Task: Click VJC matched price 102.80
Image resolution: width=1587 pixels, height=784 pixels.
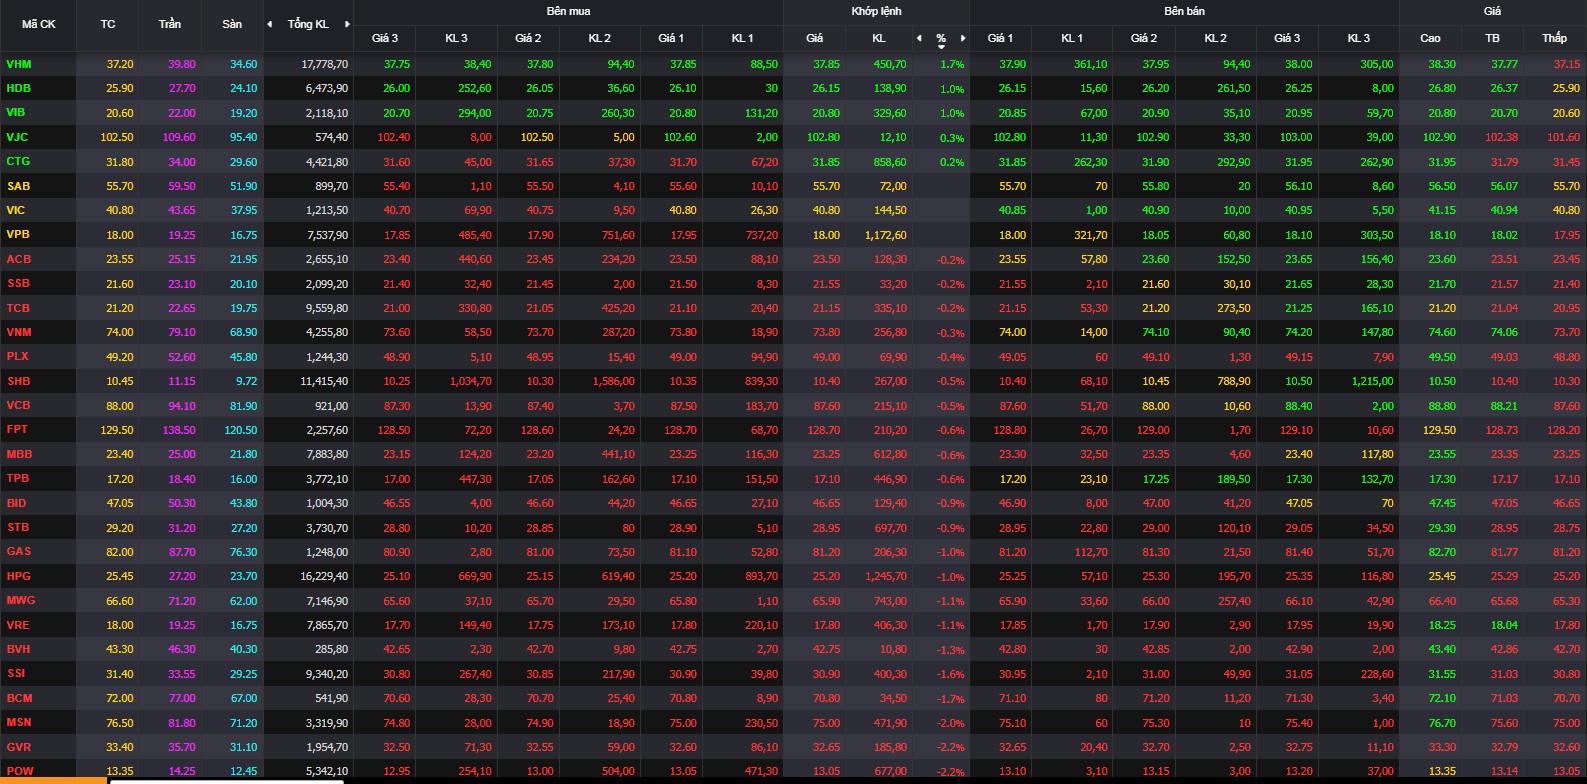Action: [x=823, y=138]
